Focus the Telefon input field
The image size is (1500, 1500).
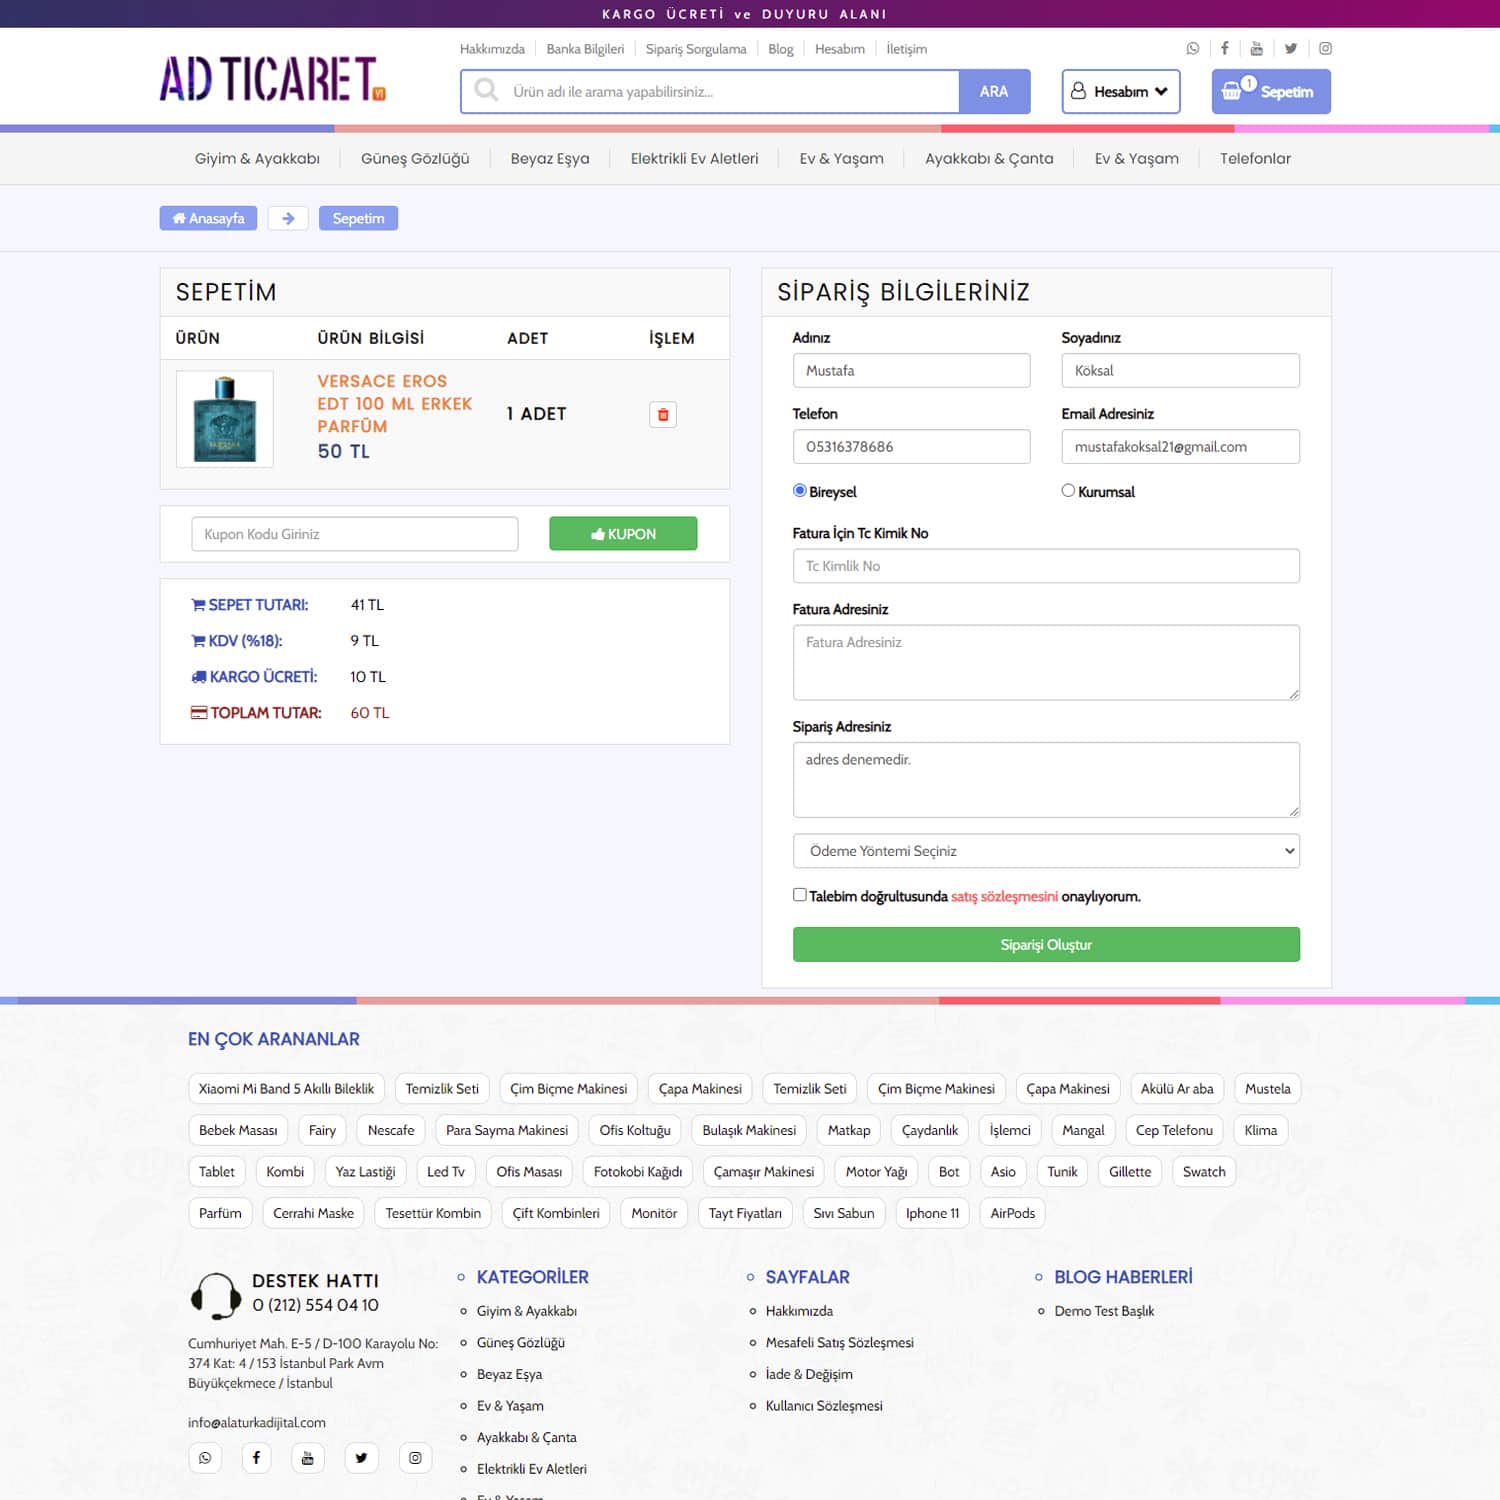click(x=911, y=446)
